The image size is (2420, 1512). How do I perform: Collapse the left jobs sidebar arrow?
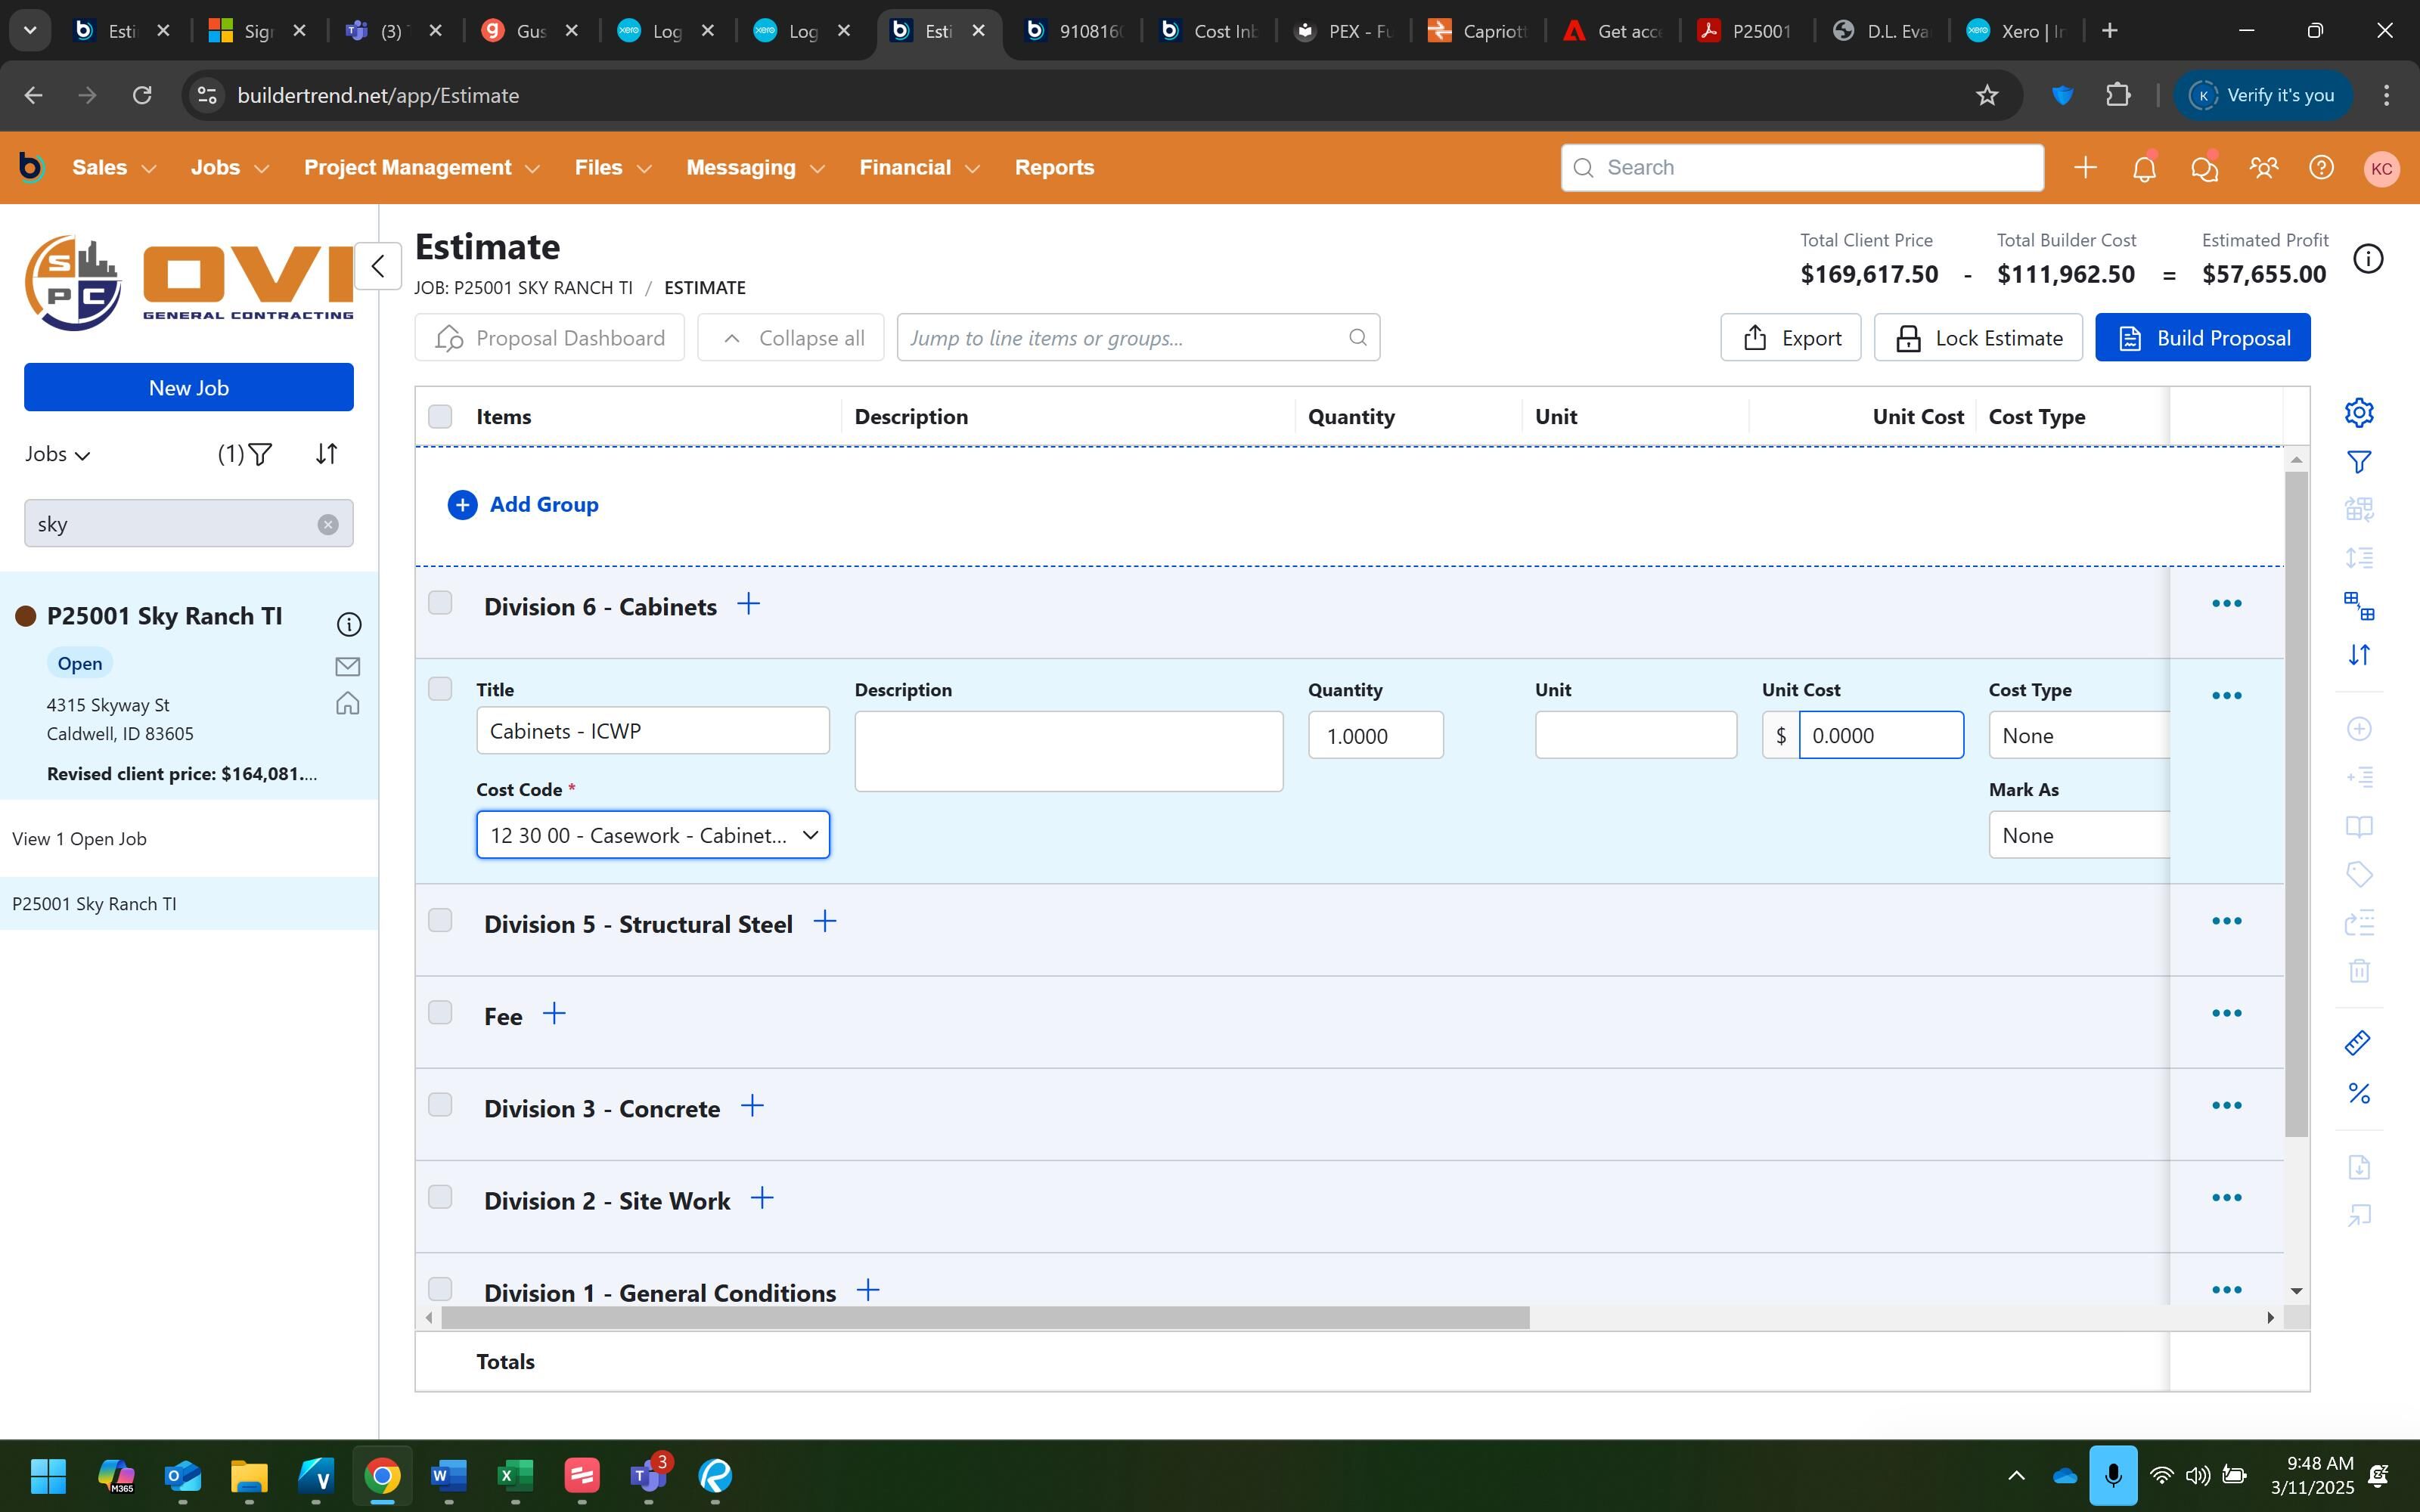(x=378, y=266)
